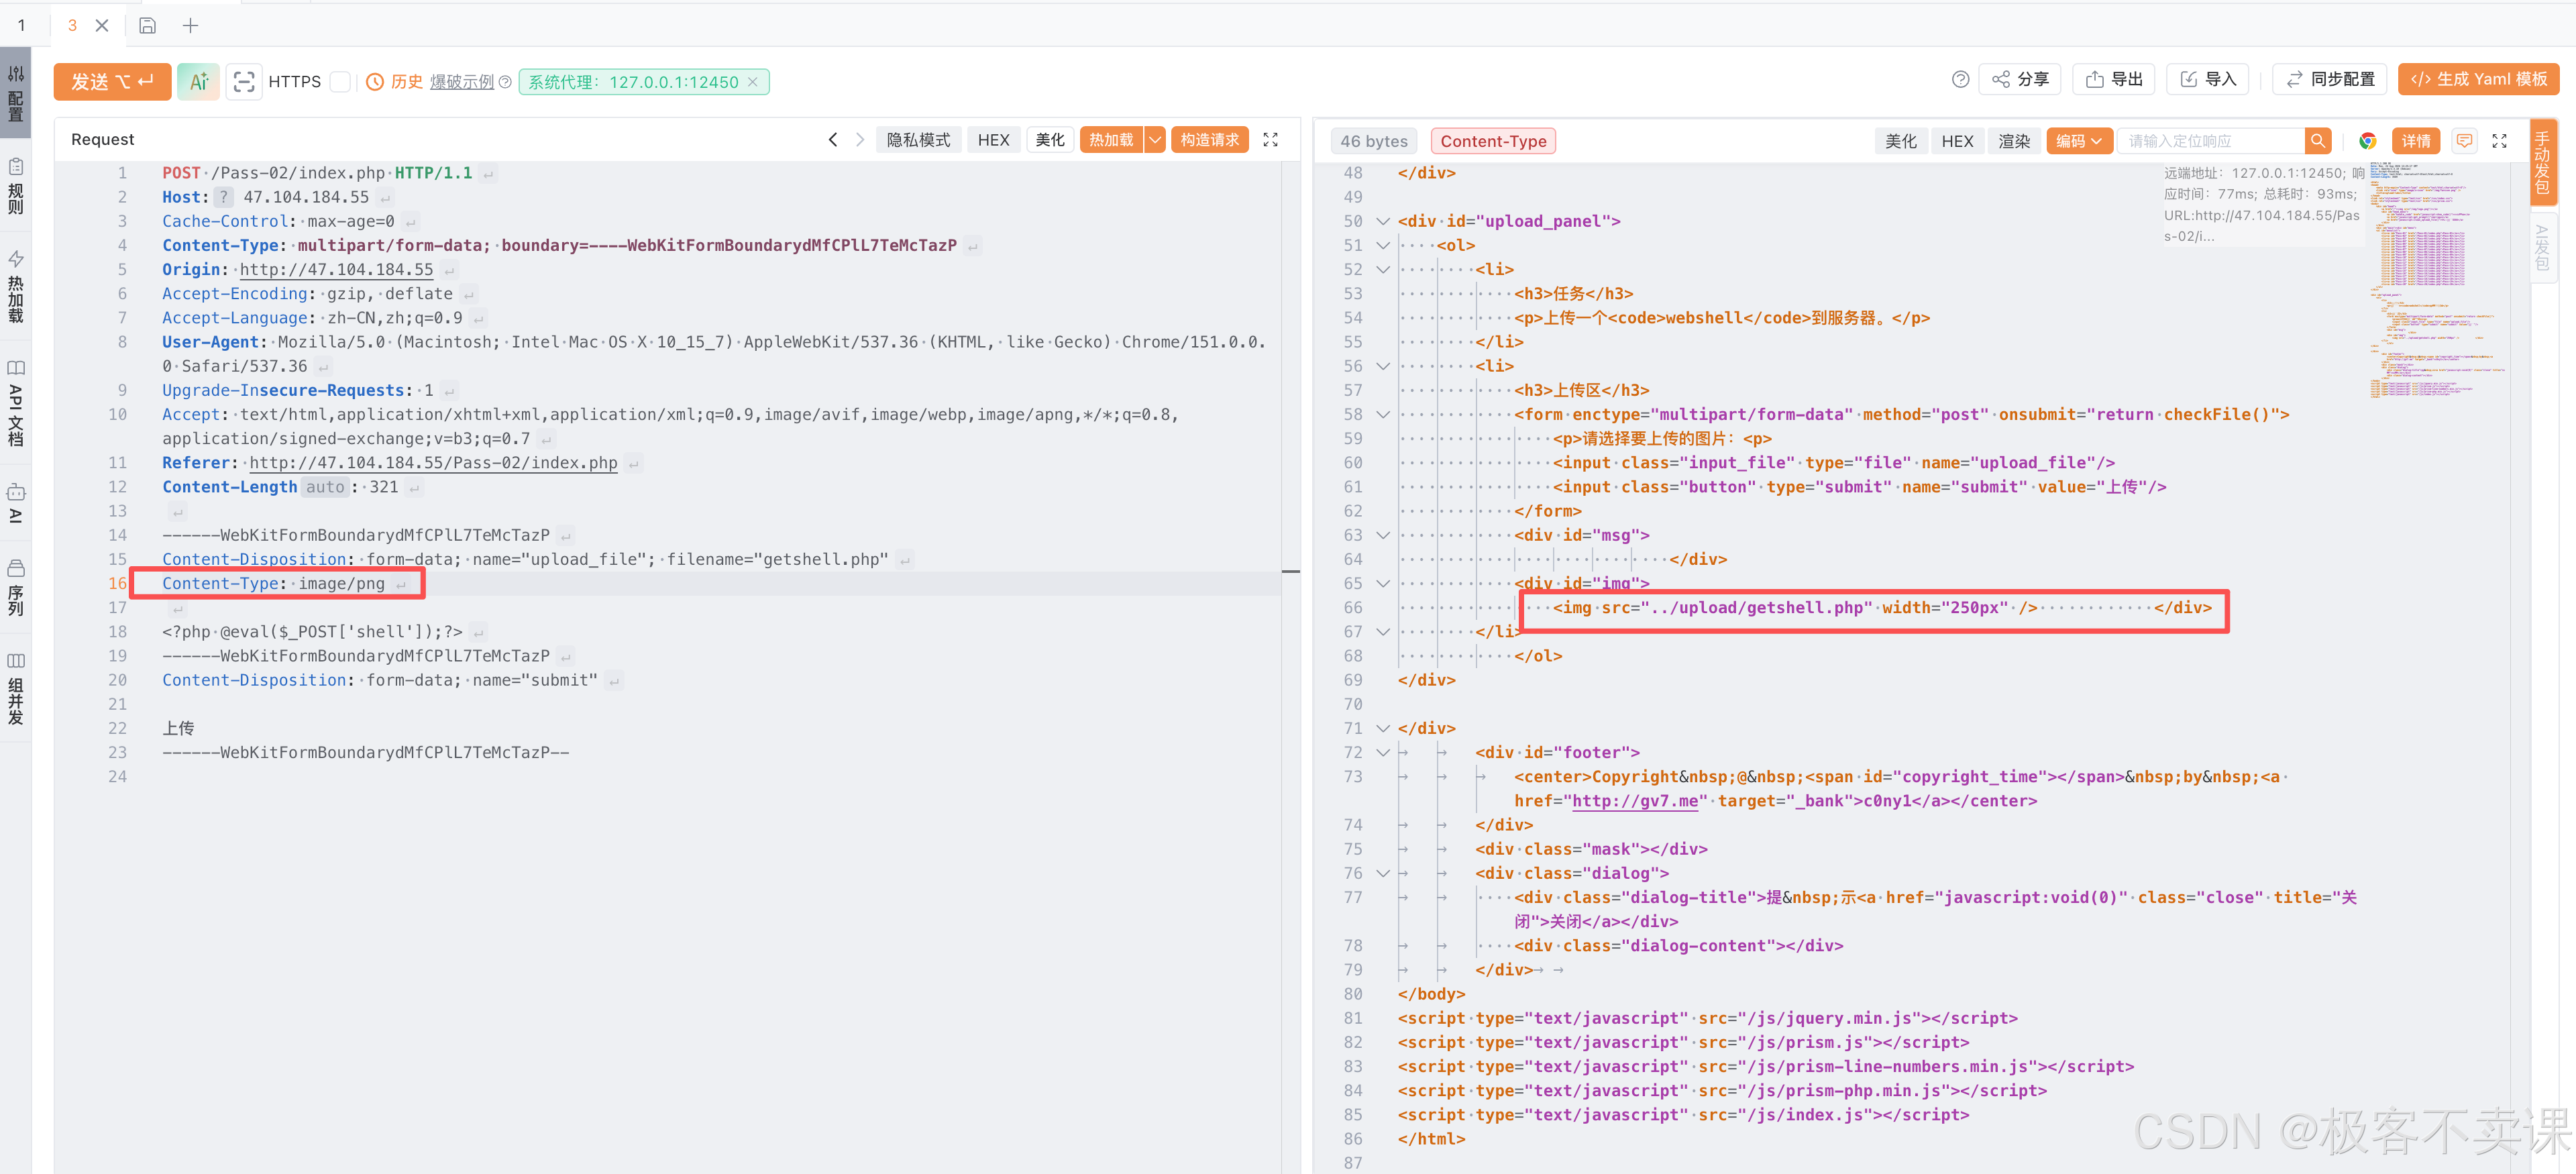Open the 手动发包 side tab
Screen dimensions: 2576x1174
point(2542,162)
